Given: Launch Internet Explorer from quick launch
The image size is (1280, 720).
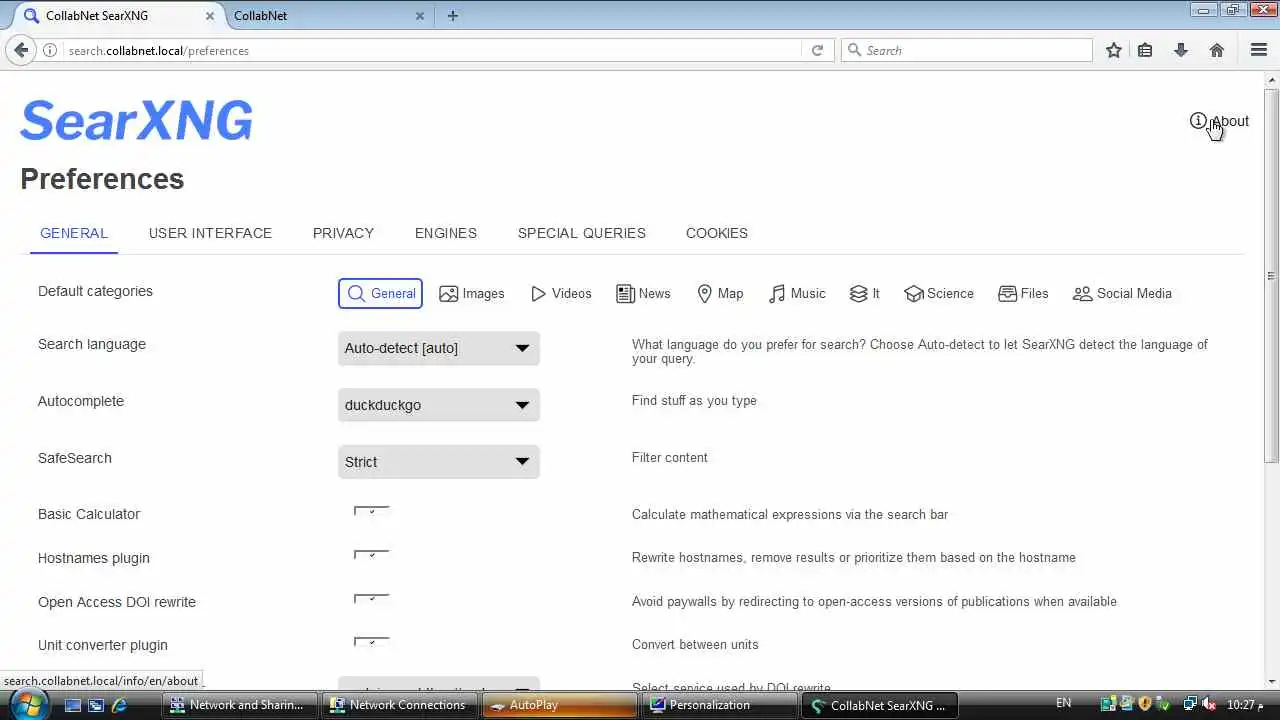Looking at the screenshot, I should pos(119,705).
